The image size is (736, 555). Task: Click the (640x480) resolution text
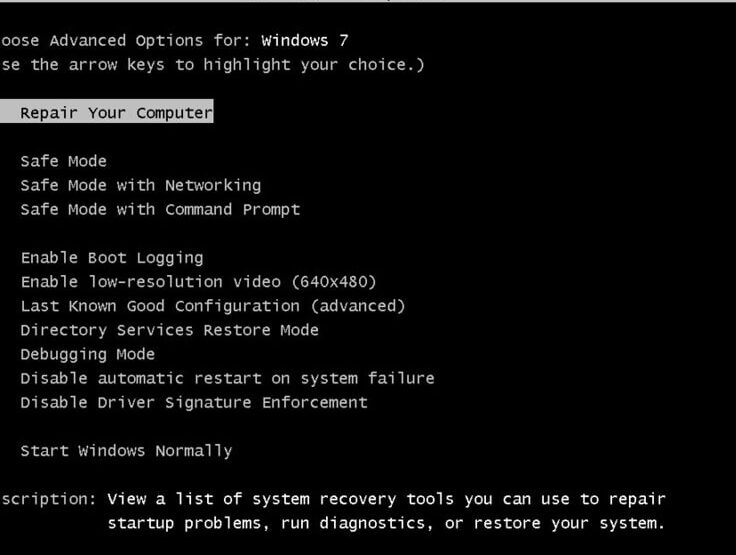click(334, 282)
